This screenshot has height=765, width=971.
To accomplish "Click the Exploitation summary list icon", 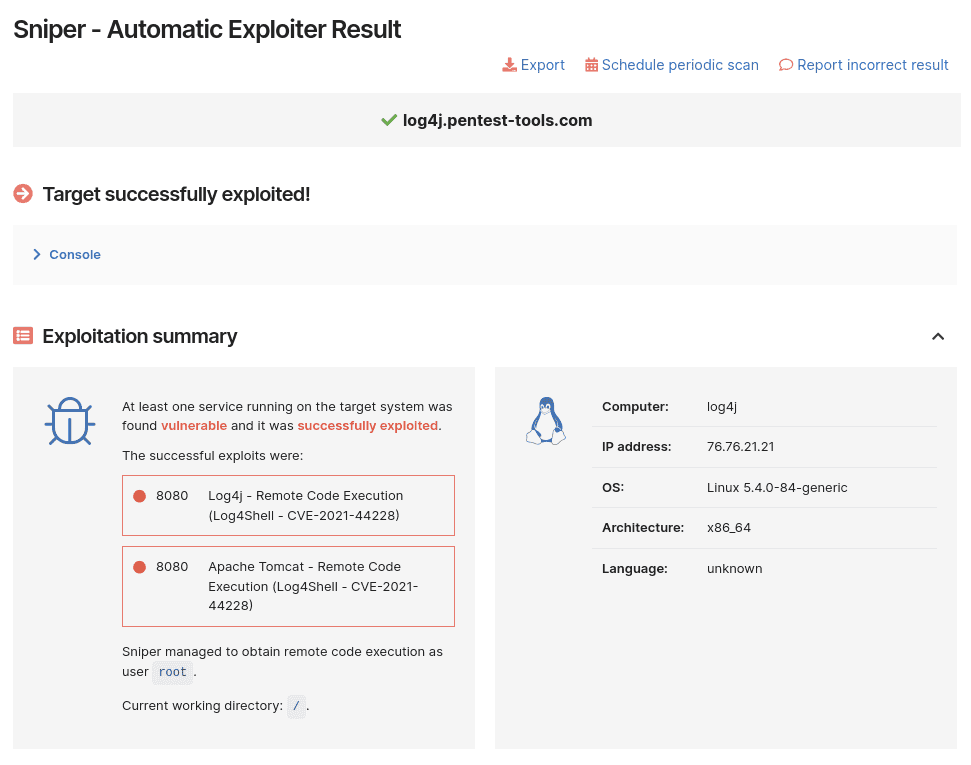I will click(x=23, y=335).
